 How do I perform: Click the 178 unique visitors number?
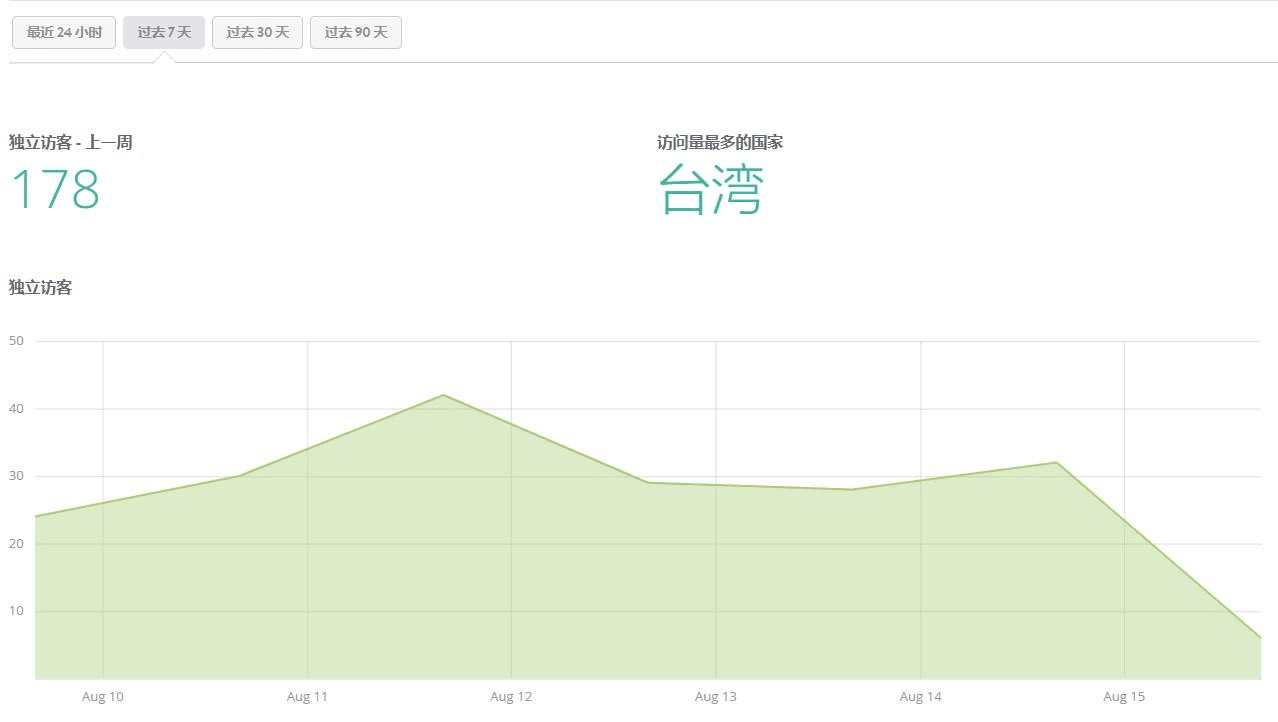pyautogui.click(x=55, y=190)
